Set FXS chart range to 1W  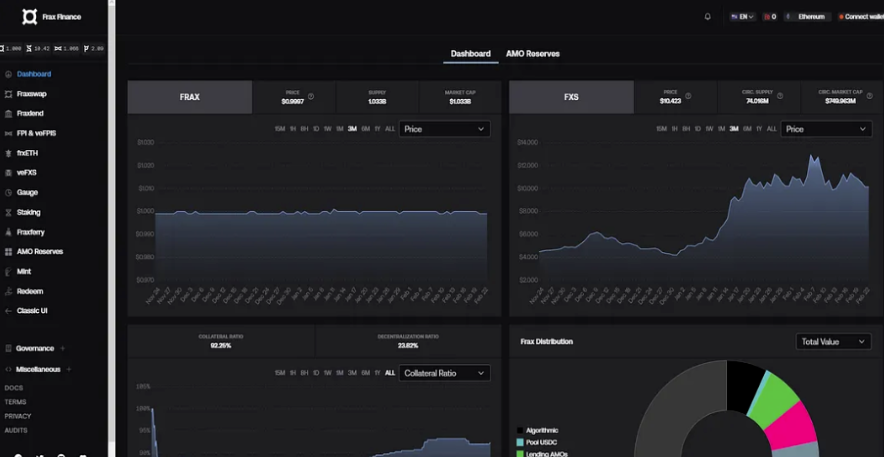[709, 129]
